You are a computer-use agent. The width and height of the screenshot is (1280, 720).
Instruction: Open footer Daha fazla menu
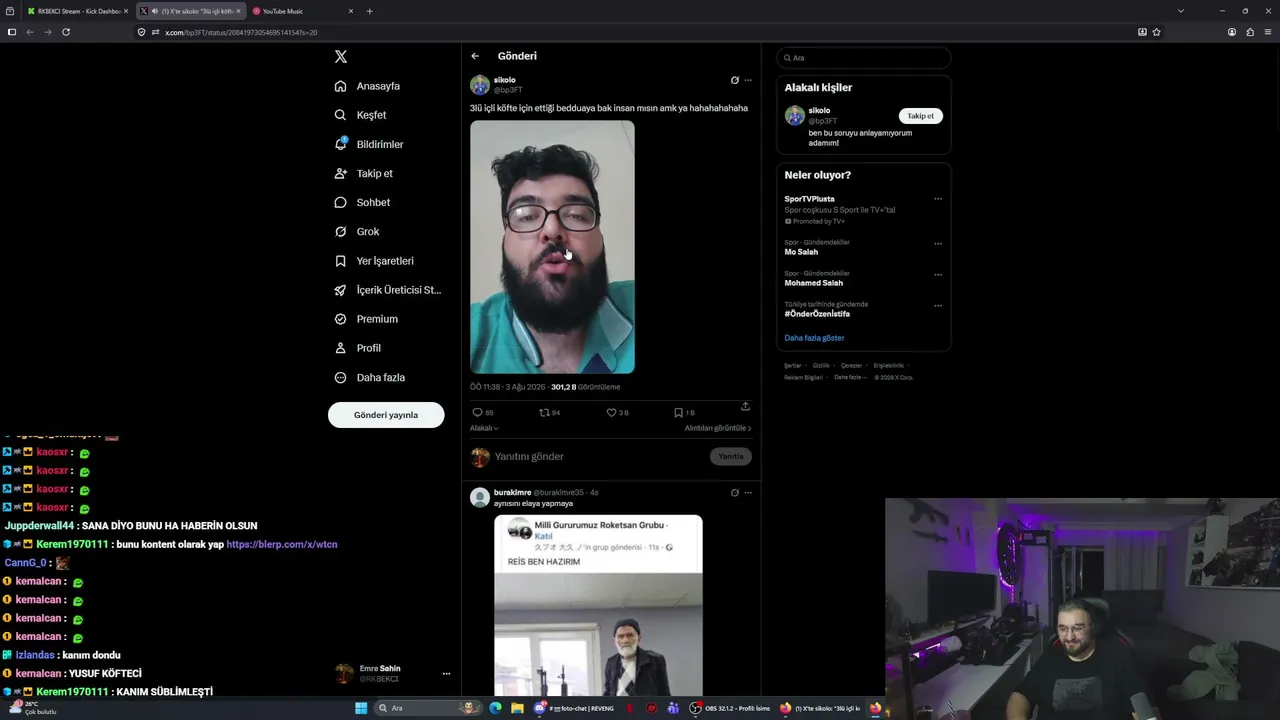click(850, 377)
